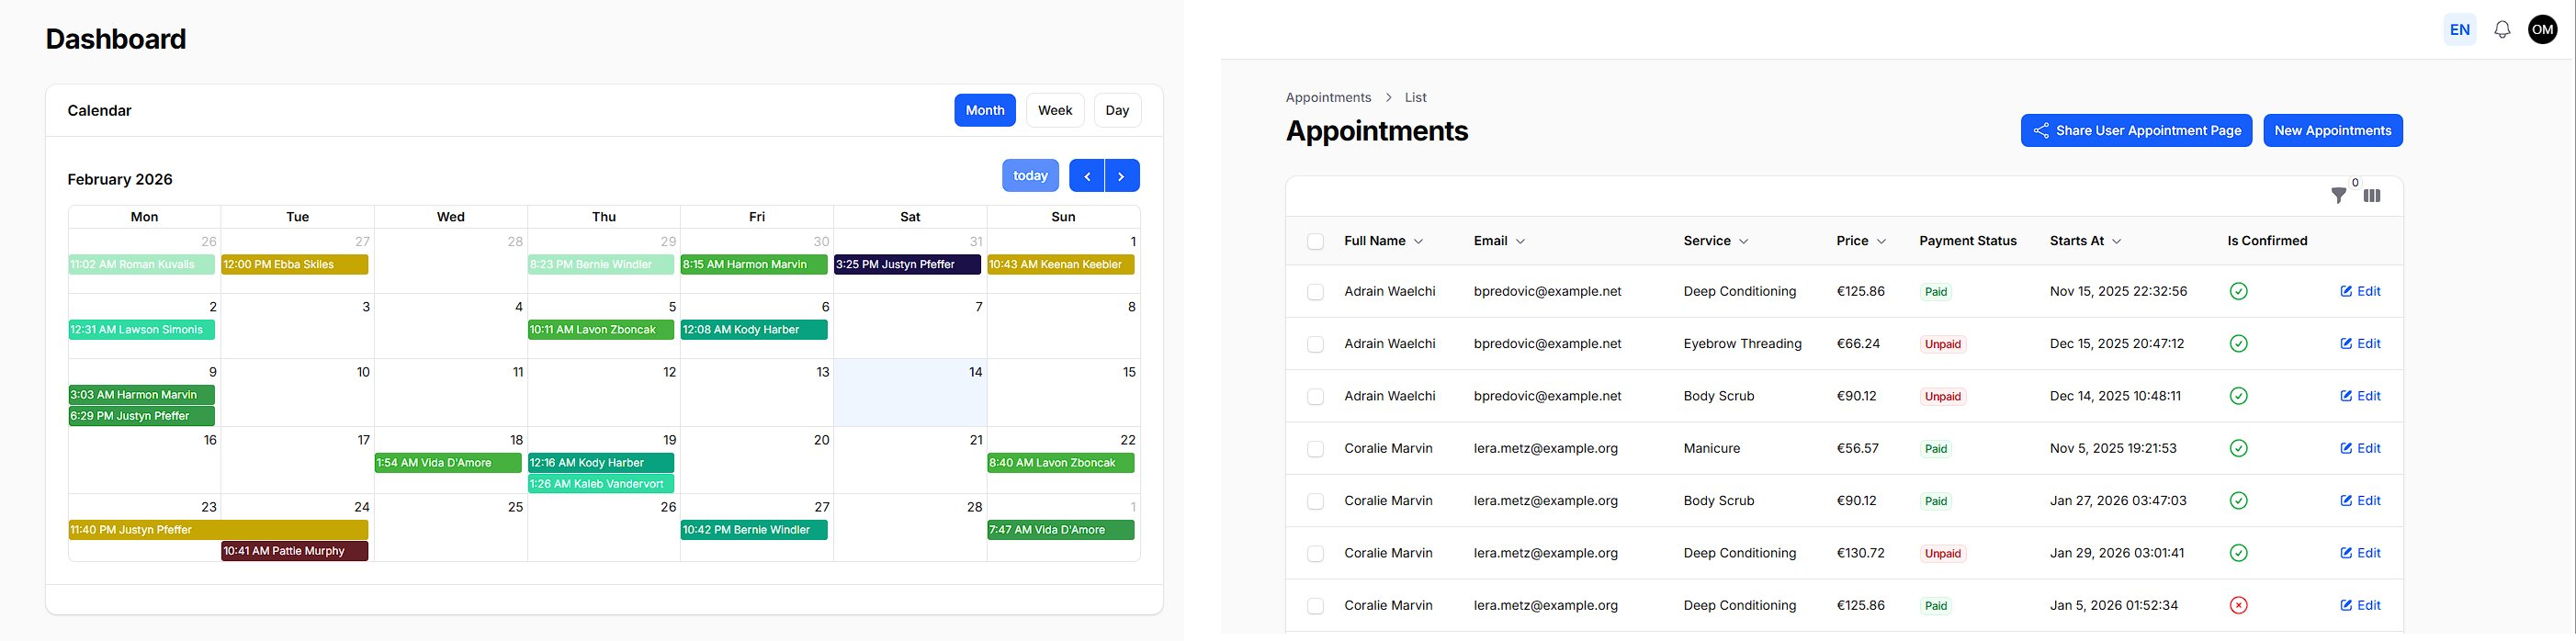The image size is (2576, 641).
Task: Go to next month with the right arrow
Action: [x=1121, y=175]
